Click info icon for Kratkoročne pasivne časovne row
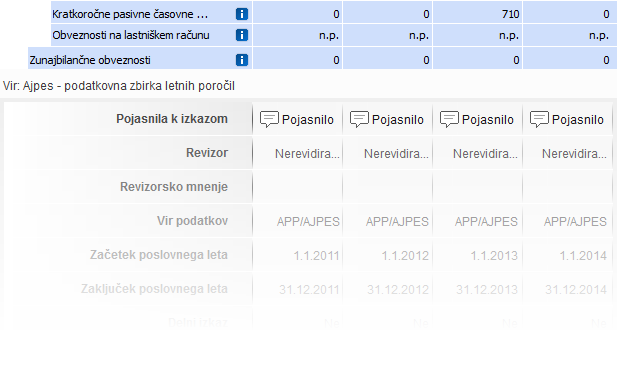Viewport: 617px width, 378px height. (x=242, y=14)
